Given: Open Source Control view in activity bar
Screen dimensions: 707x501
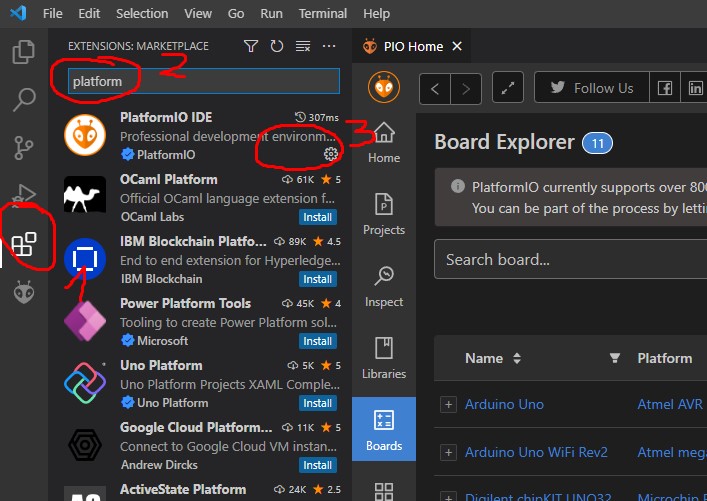Looking at the screenshot, I should tap(23, 148).
